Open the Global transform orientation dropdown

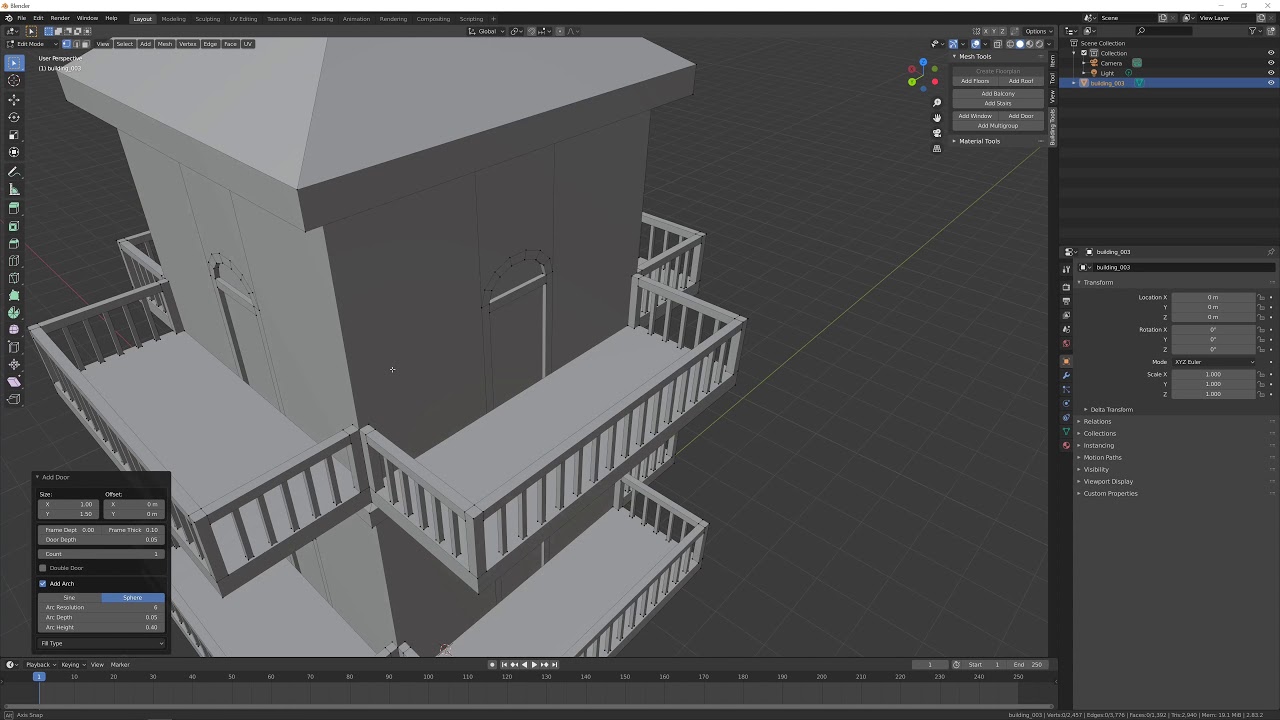pos(488,31)
